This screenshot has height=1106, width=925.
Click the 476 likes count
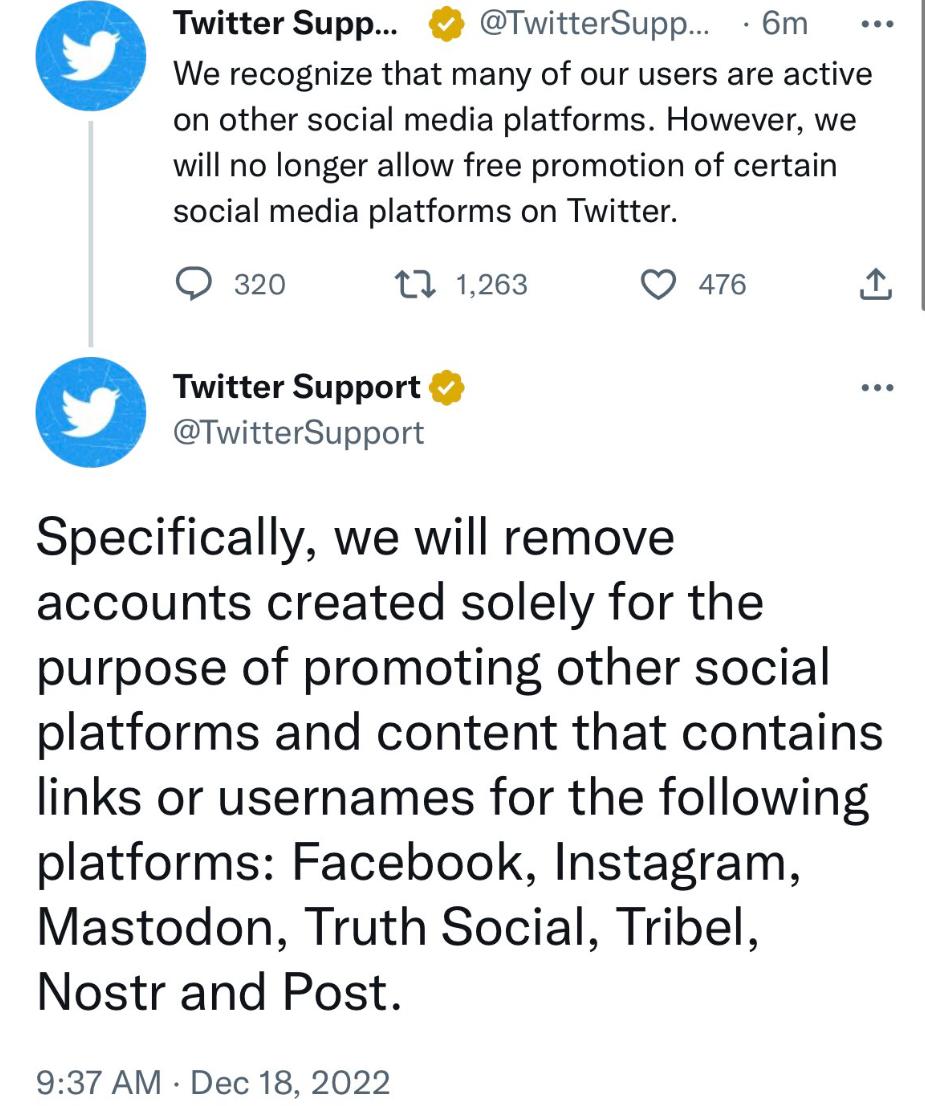pyautogui.click(x=722, y=285)
